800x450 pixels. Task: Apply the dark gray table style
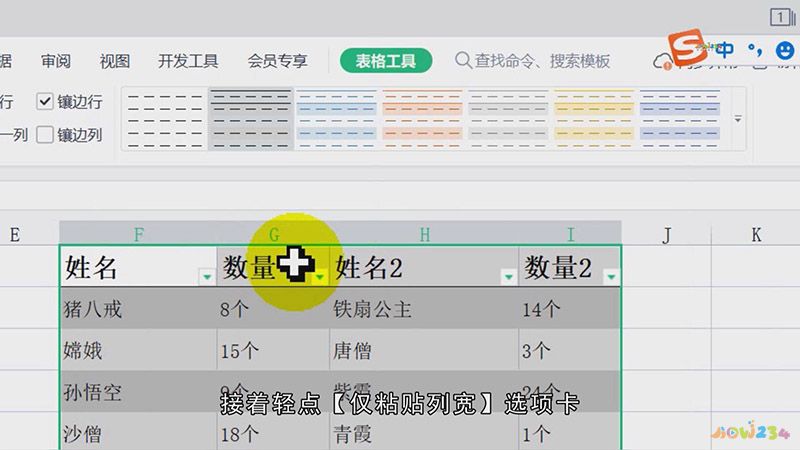(251, 120)
